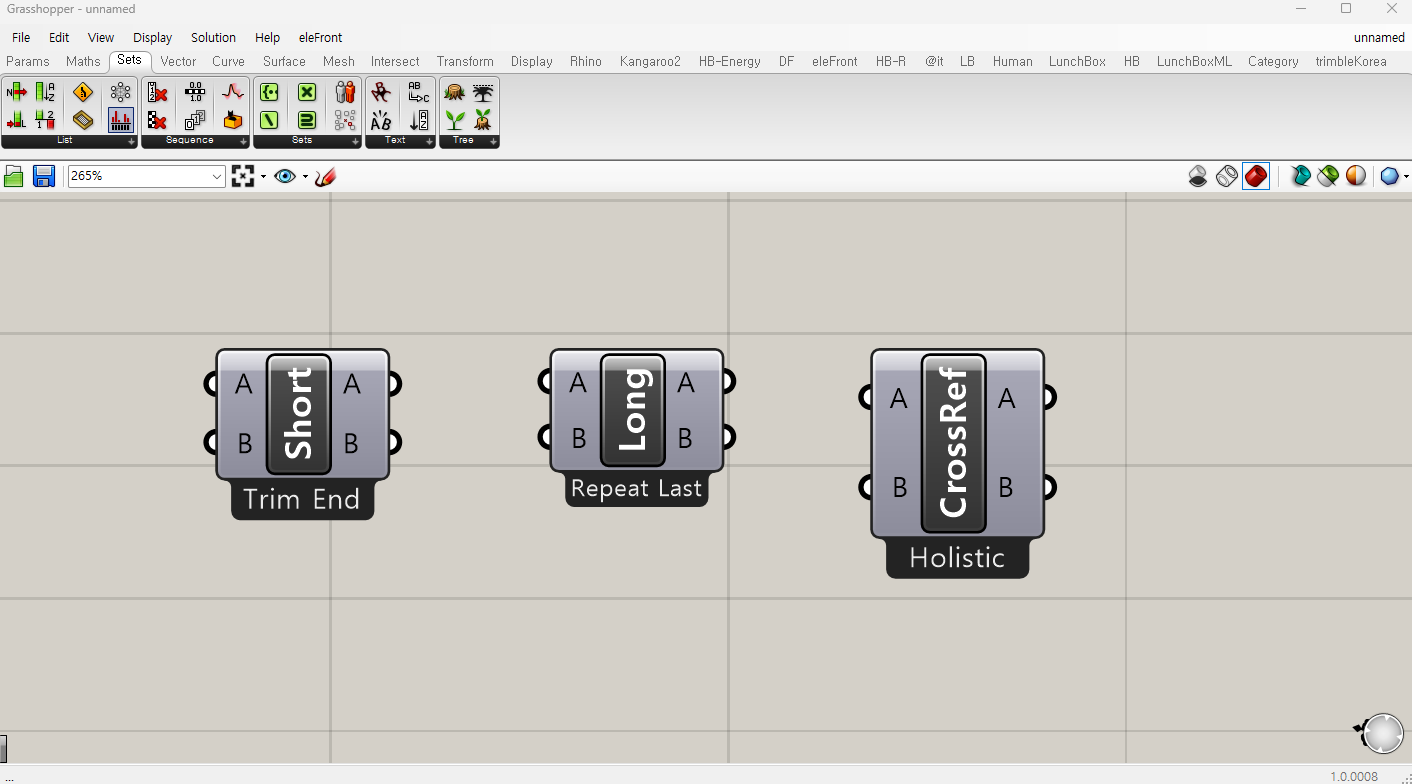Select the Create Set icon in Sets panel

[269, 91]
